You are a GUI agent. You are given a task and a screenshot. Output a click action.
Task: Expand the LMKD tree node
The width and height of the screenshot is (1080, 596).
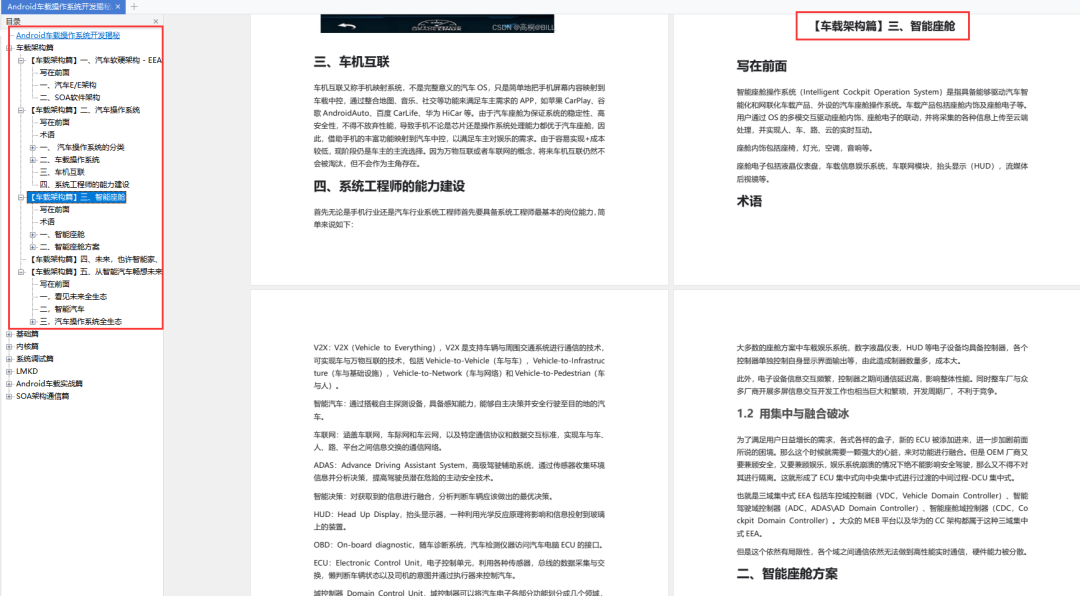(9, 371)
